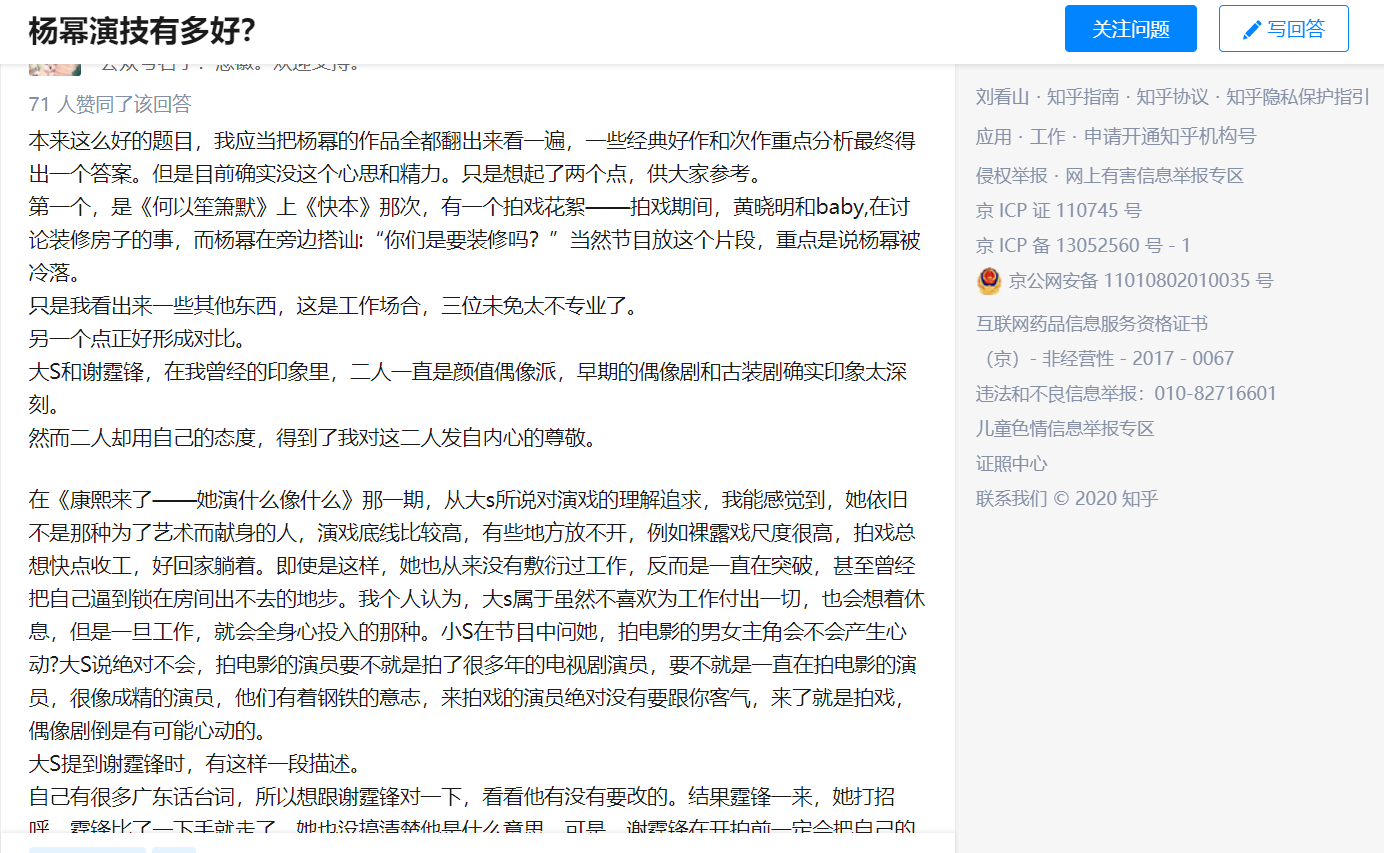Open 知乎隐私保护指引 link
The width and height of the screenshot is (1384, 853).
click(x=1298, y=97)
